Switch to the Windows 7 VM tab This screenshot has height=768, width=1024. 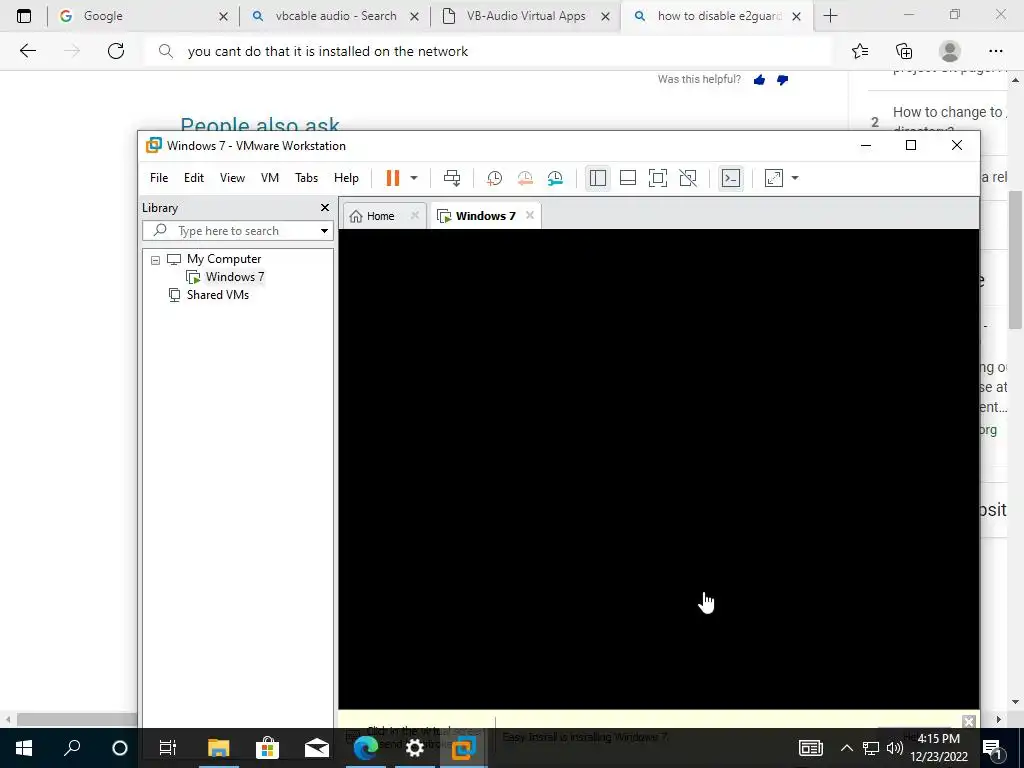(x=485, y=216)
